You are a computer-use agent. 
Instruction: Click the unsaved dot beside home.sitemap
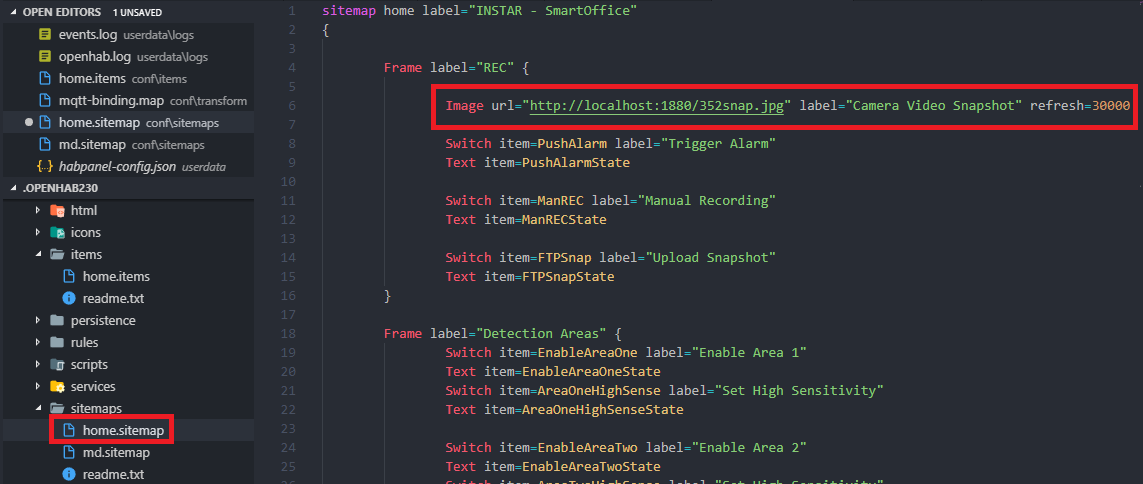tap(29, 123)
